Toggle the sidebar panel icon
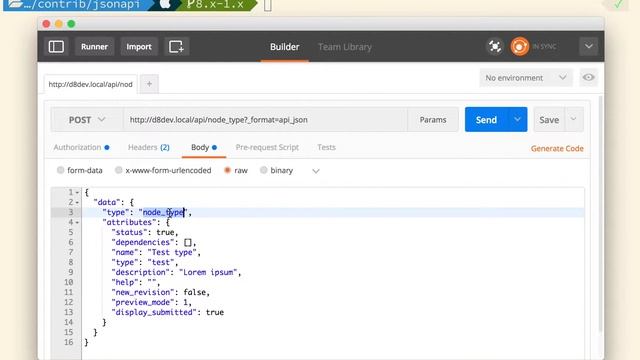The width and height of the screenshot is (640, 360). tap(56, 47)
